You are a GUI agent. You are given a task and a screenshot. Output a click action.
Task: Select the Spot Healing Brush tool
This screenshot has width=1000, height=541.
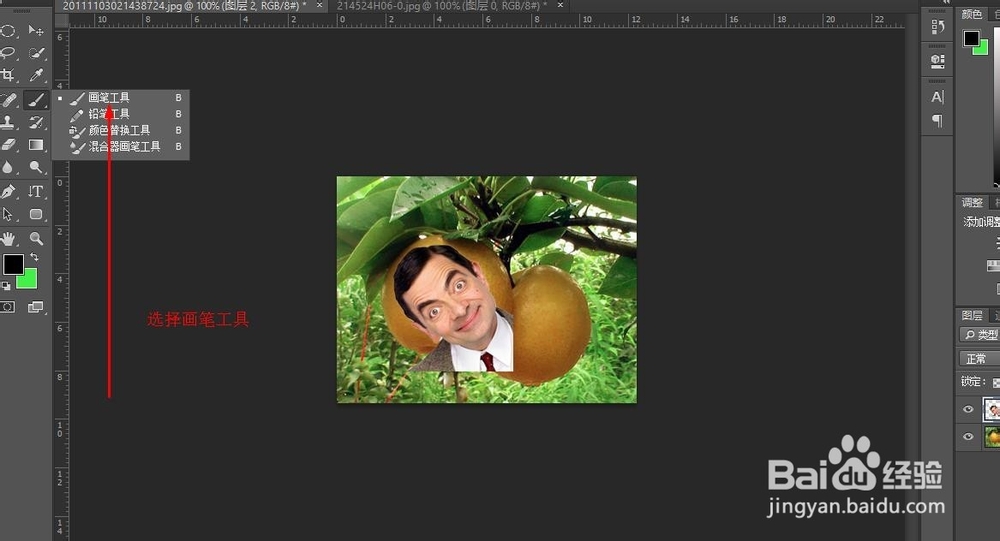click(8, 100)
